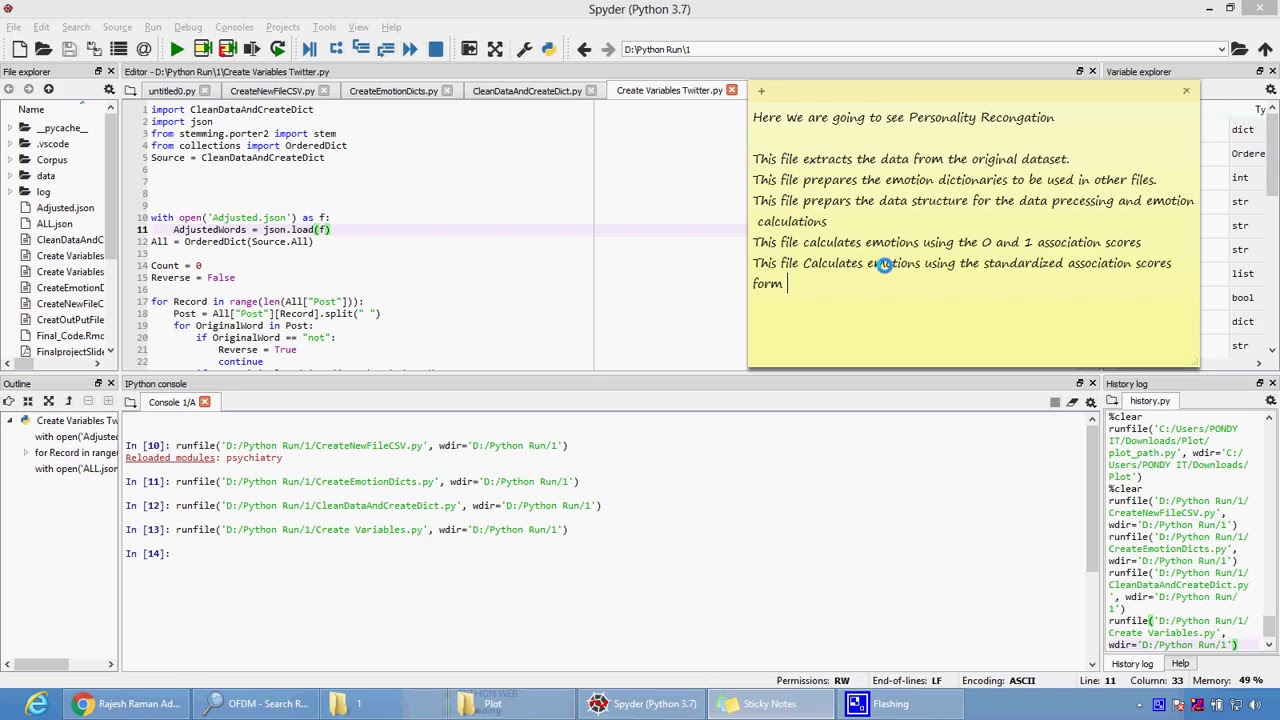Switch to the CreateEmotionDicts.py tab

pos(393,91)
